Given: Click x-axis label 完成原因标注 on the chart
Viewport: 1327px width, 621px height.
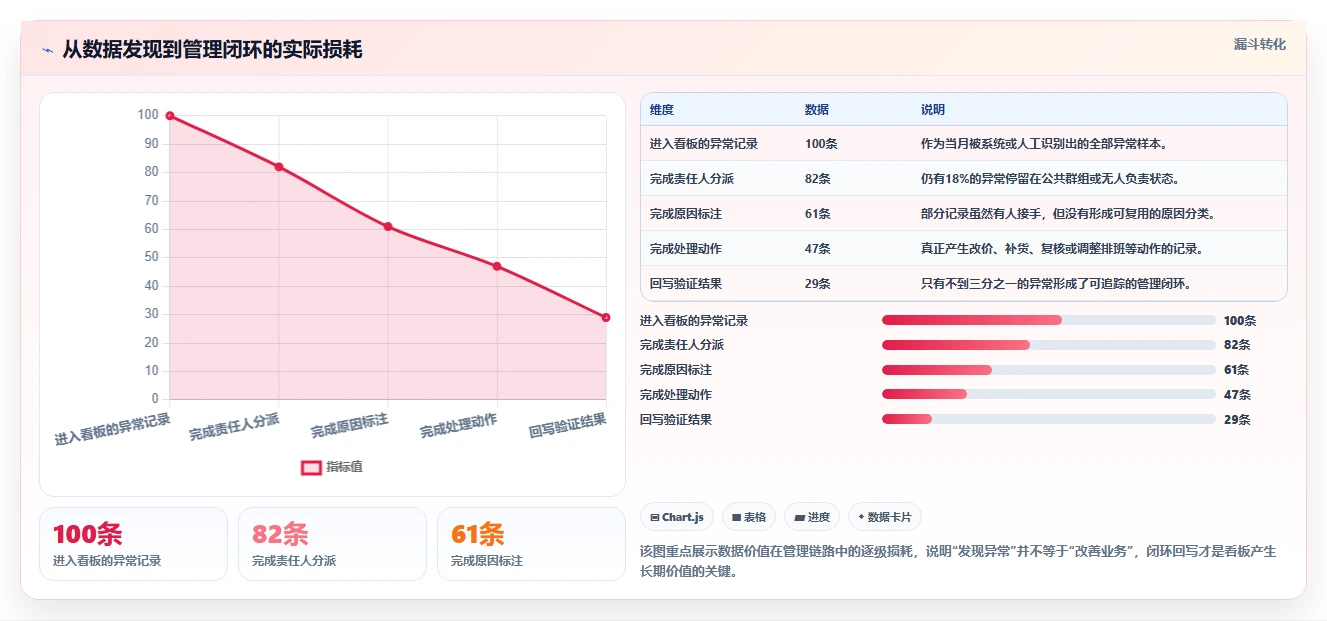Looking at the screenshot, I should tap(349, 425).
